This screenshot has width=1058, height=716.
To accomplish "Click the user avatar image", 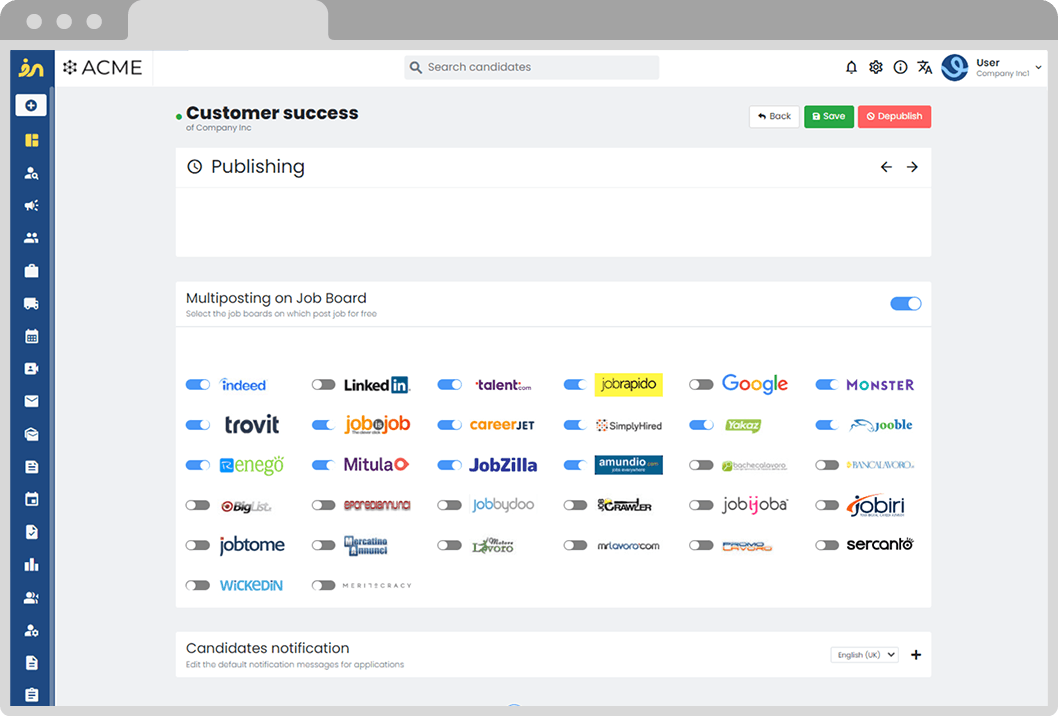I will 955,67.
